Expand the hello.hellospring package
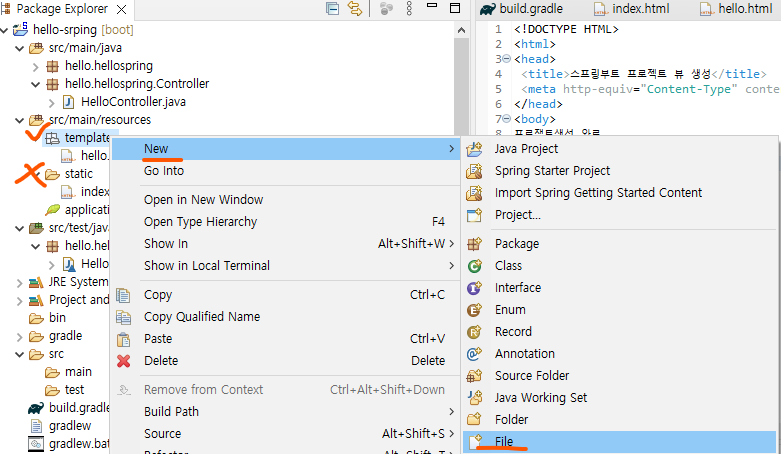This screenshot has height=454, width=781. click(x=35, y=66)
